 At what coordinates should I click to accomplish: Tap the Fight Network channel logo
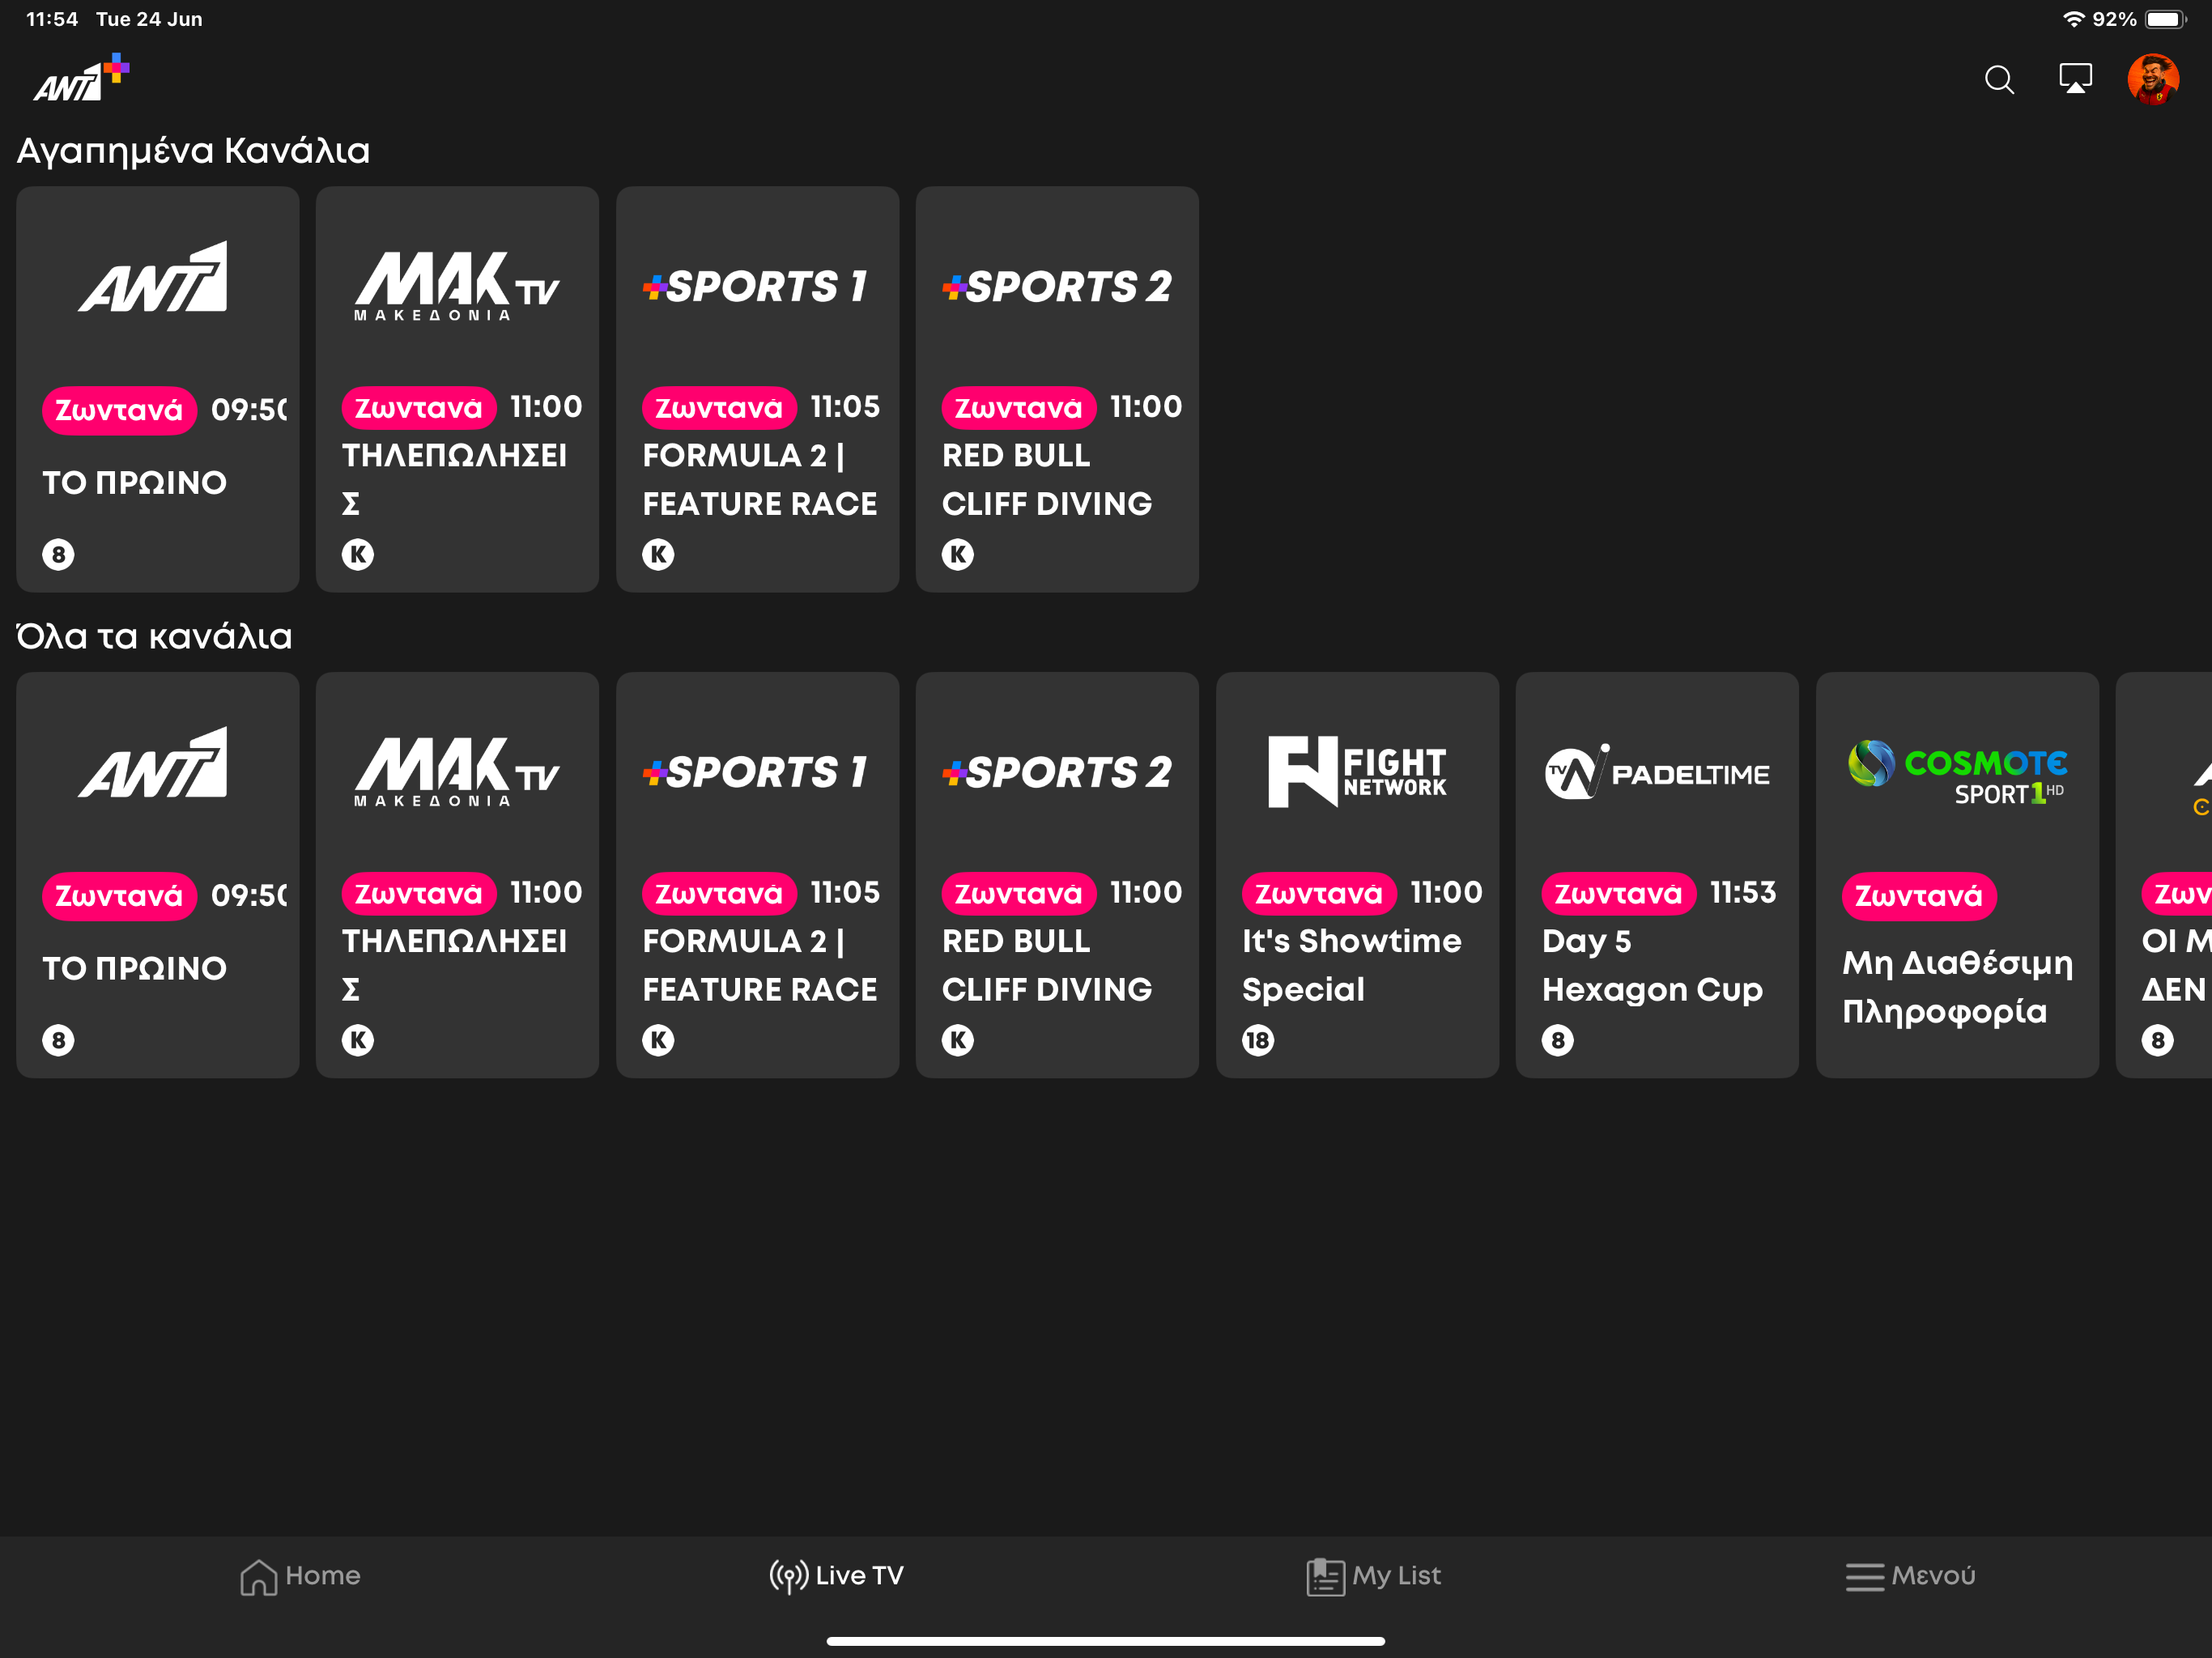click(1357, 771)
